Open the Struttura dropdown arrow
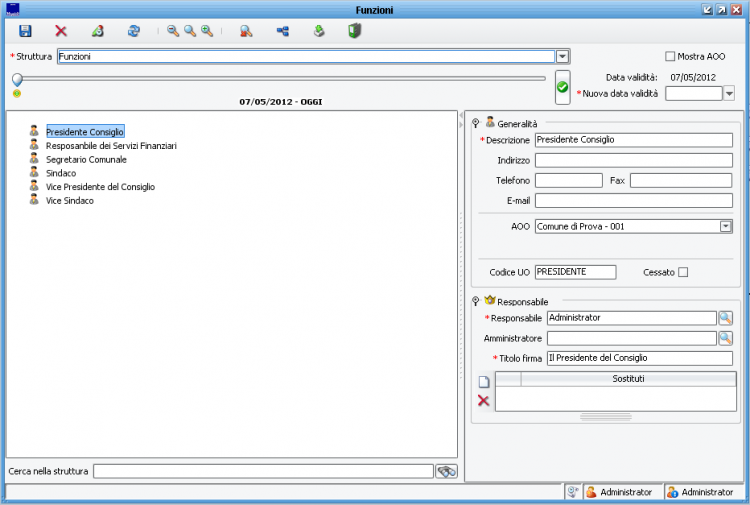 coord(562,57)
